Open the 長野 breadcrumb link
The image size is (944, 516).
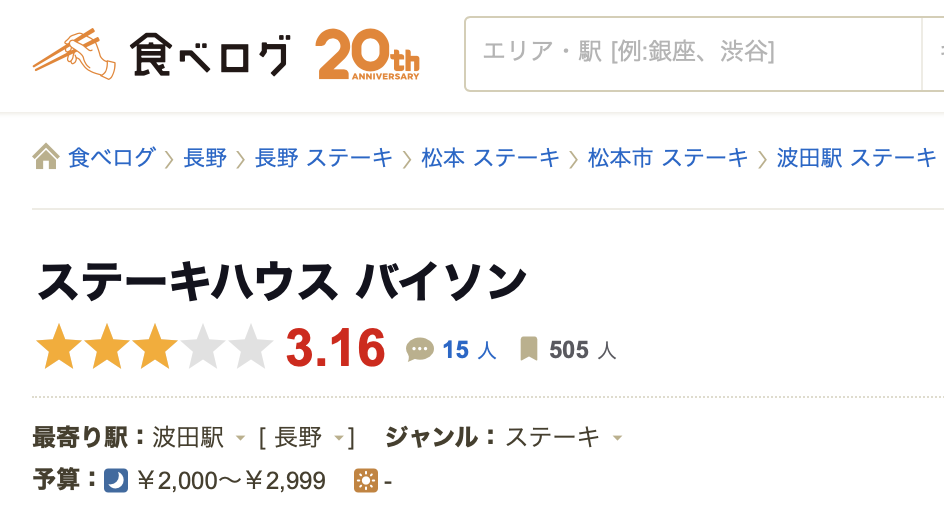pyautogui.click(x=205, y=157)
